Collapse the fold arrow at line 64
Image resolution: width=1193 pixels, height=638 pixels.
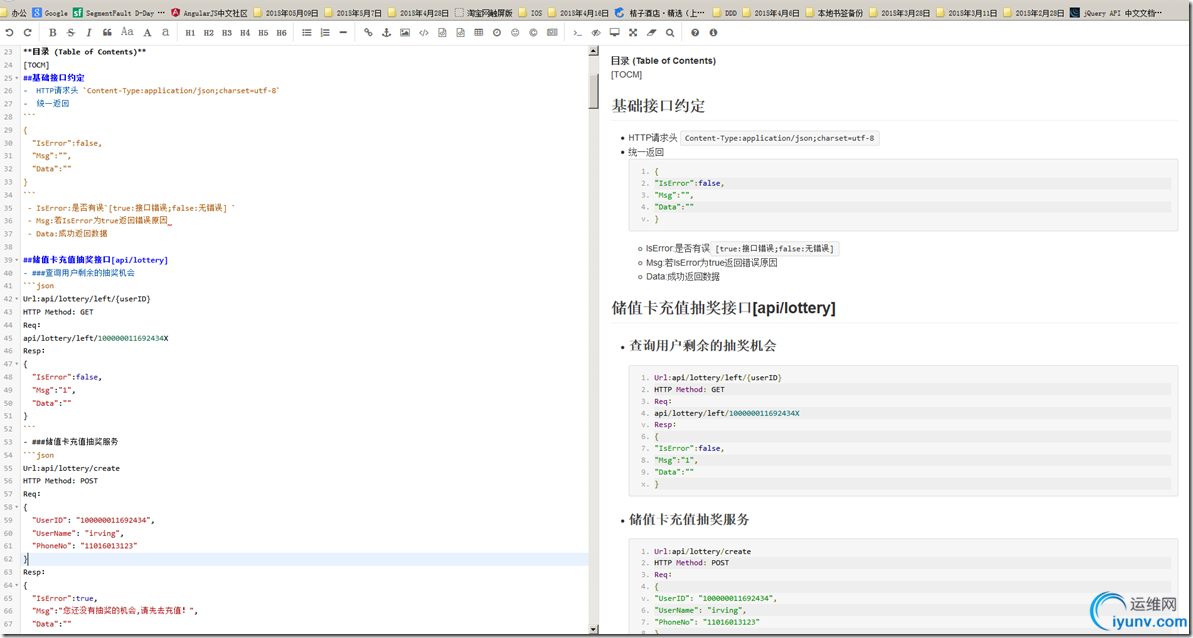tap(17, 586)
